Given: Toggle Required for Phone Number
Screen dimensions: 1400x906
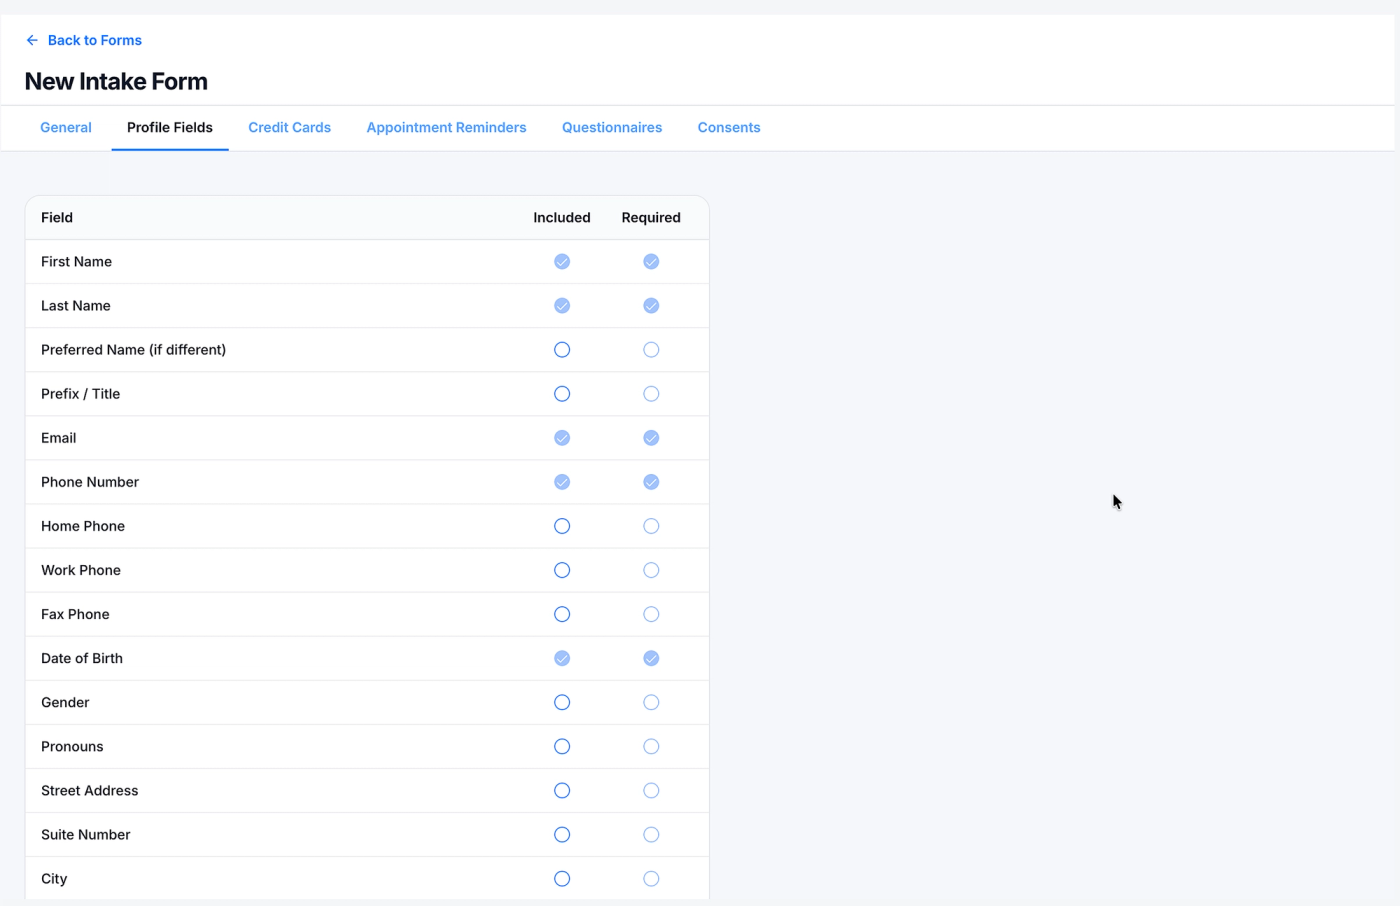Looking at the screenshot, I should click(651, 482).
